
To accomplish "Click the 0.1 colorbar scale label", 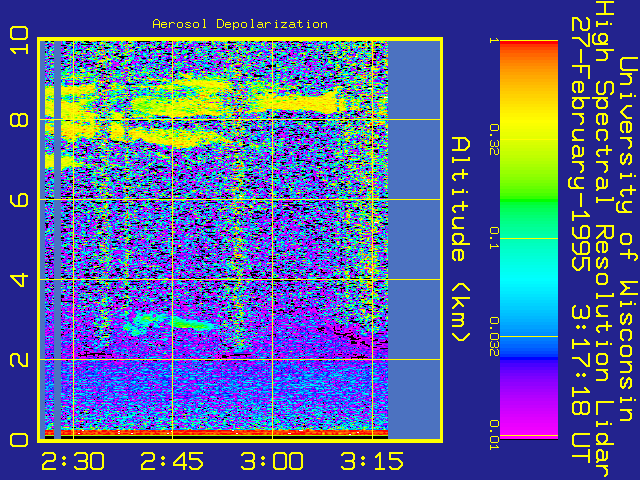I will 494,238.
